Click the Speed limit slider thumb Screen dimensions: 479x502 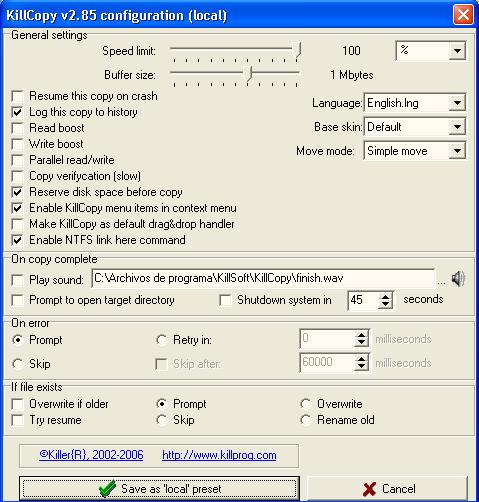coord(297,51)
